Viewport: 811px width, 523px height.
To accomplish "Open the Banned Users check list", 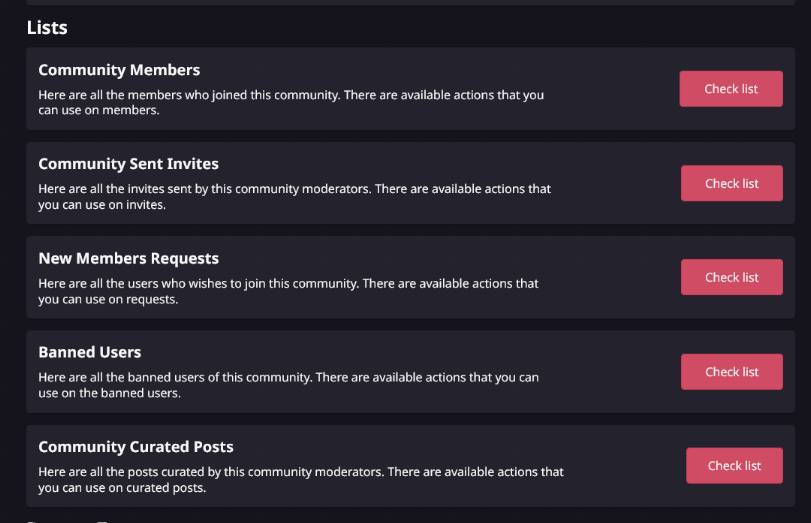I will pyautogui.click(x=731, y=372).
